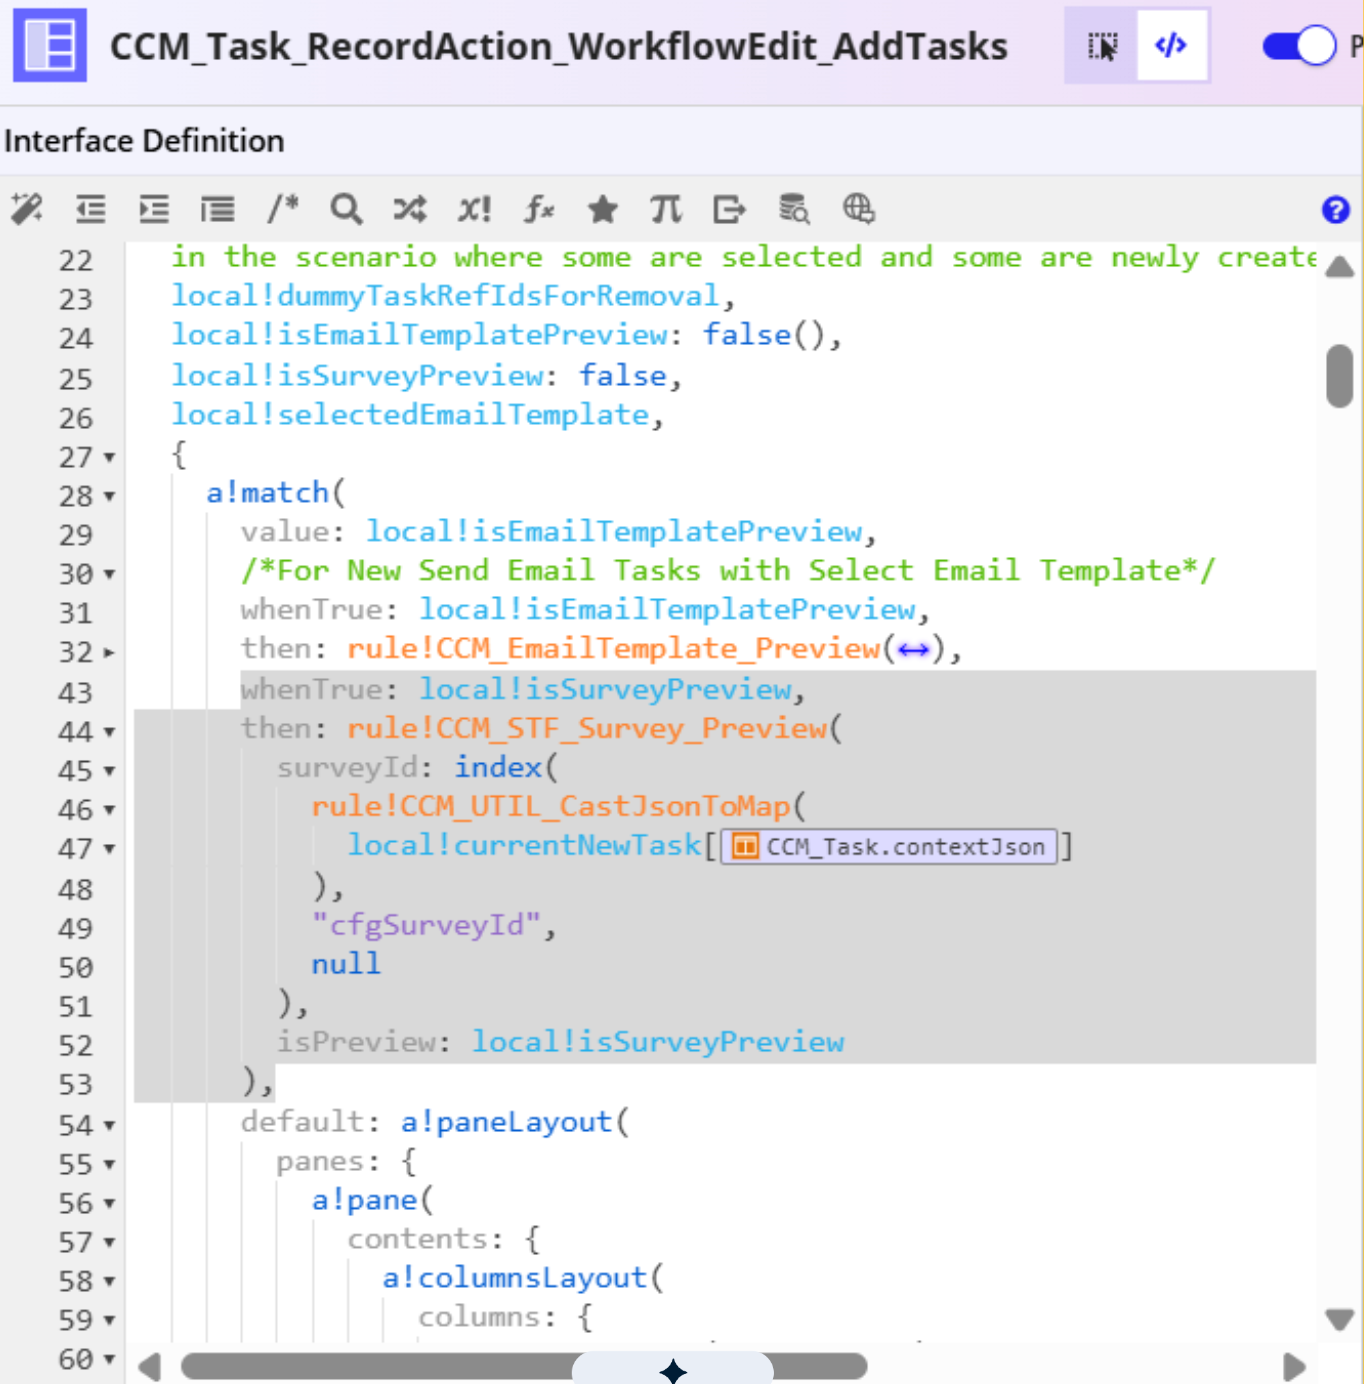The image size is (1364, 1384).
Task: Click the horizontal scroll right arrow
Action: click(x=1294, y=1366)
